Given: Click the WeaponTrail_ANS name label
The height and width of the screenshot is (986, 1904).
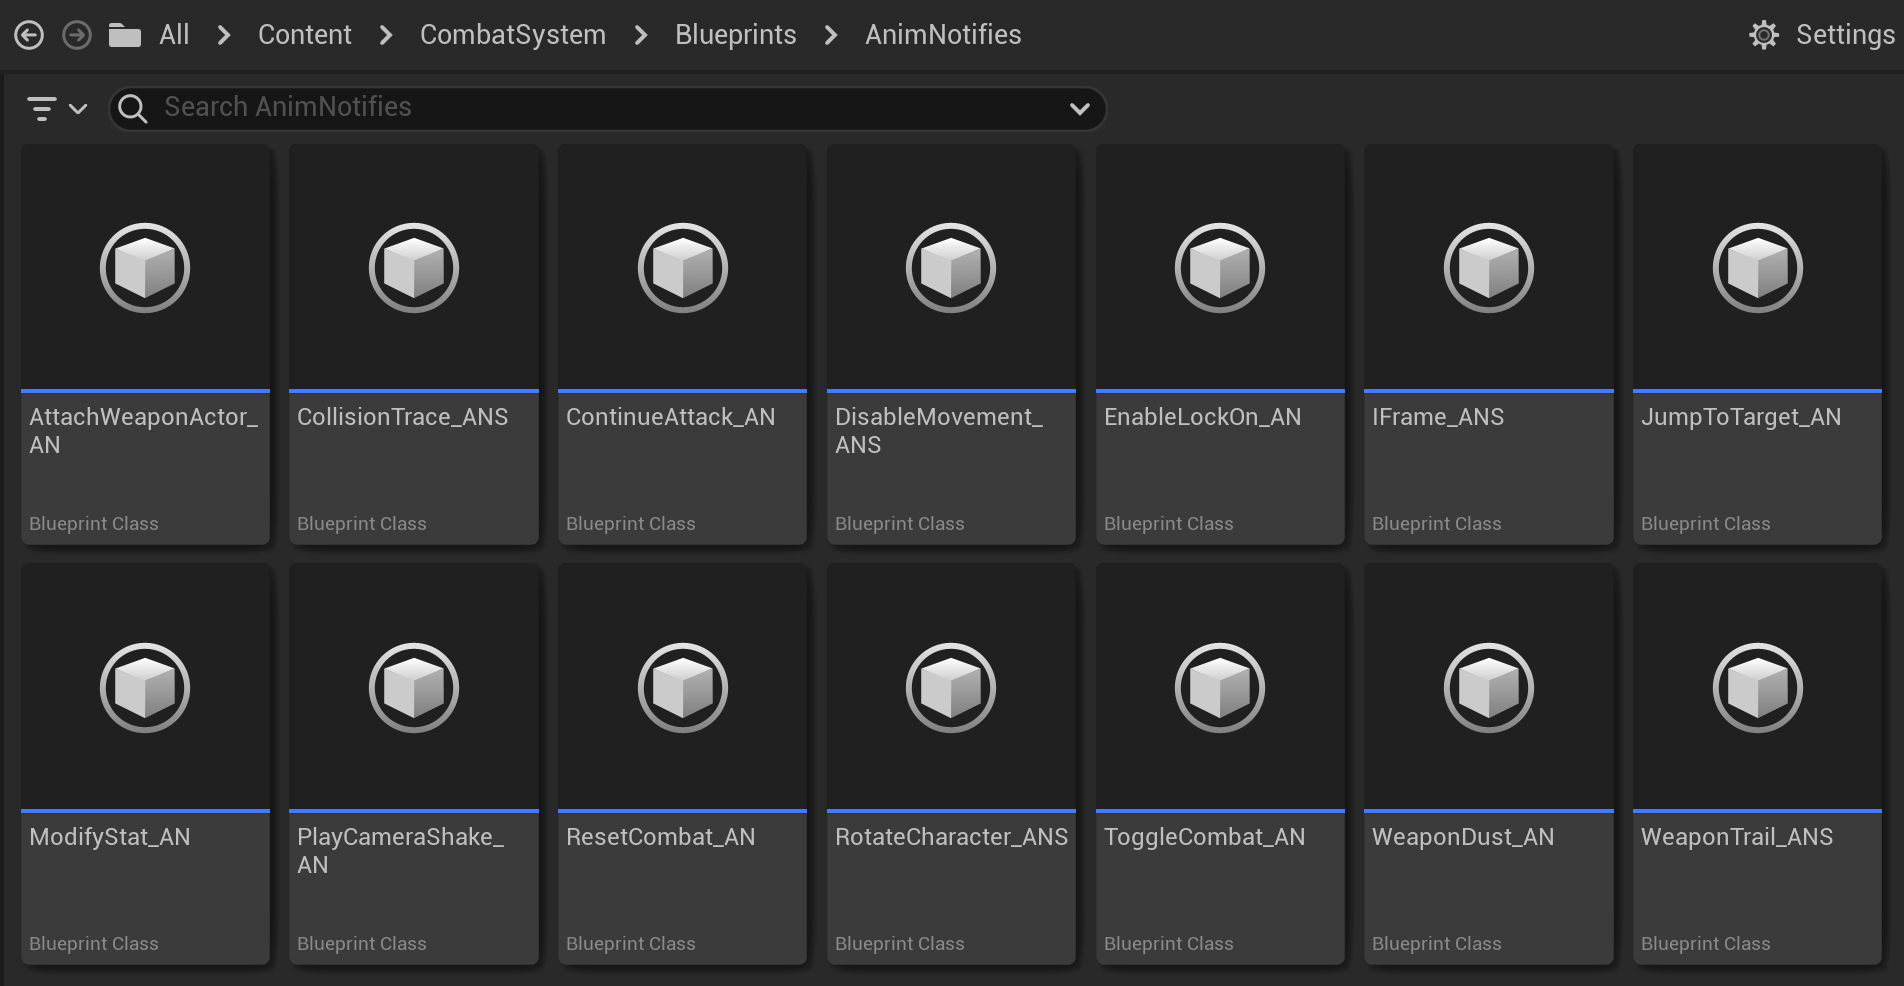Looking at the screenshot, I should point(1737,837).
